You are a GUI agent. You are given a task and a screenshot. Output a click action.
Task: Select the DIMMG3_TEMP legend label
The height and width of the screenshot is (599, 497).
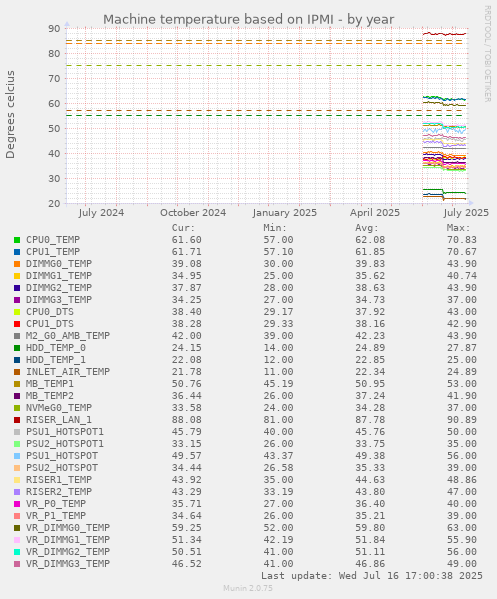[x=59, y=300]
